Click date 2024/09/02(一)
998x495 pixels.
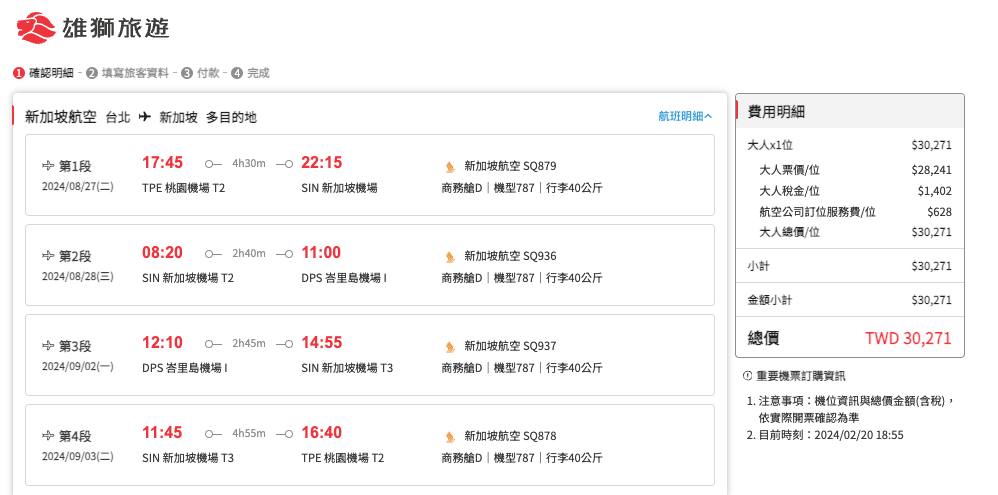coord(78,366)
